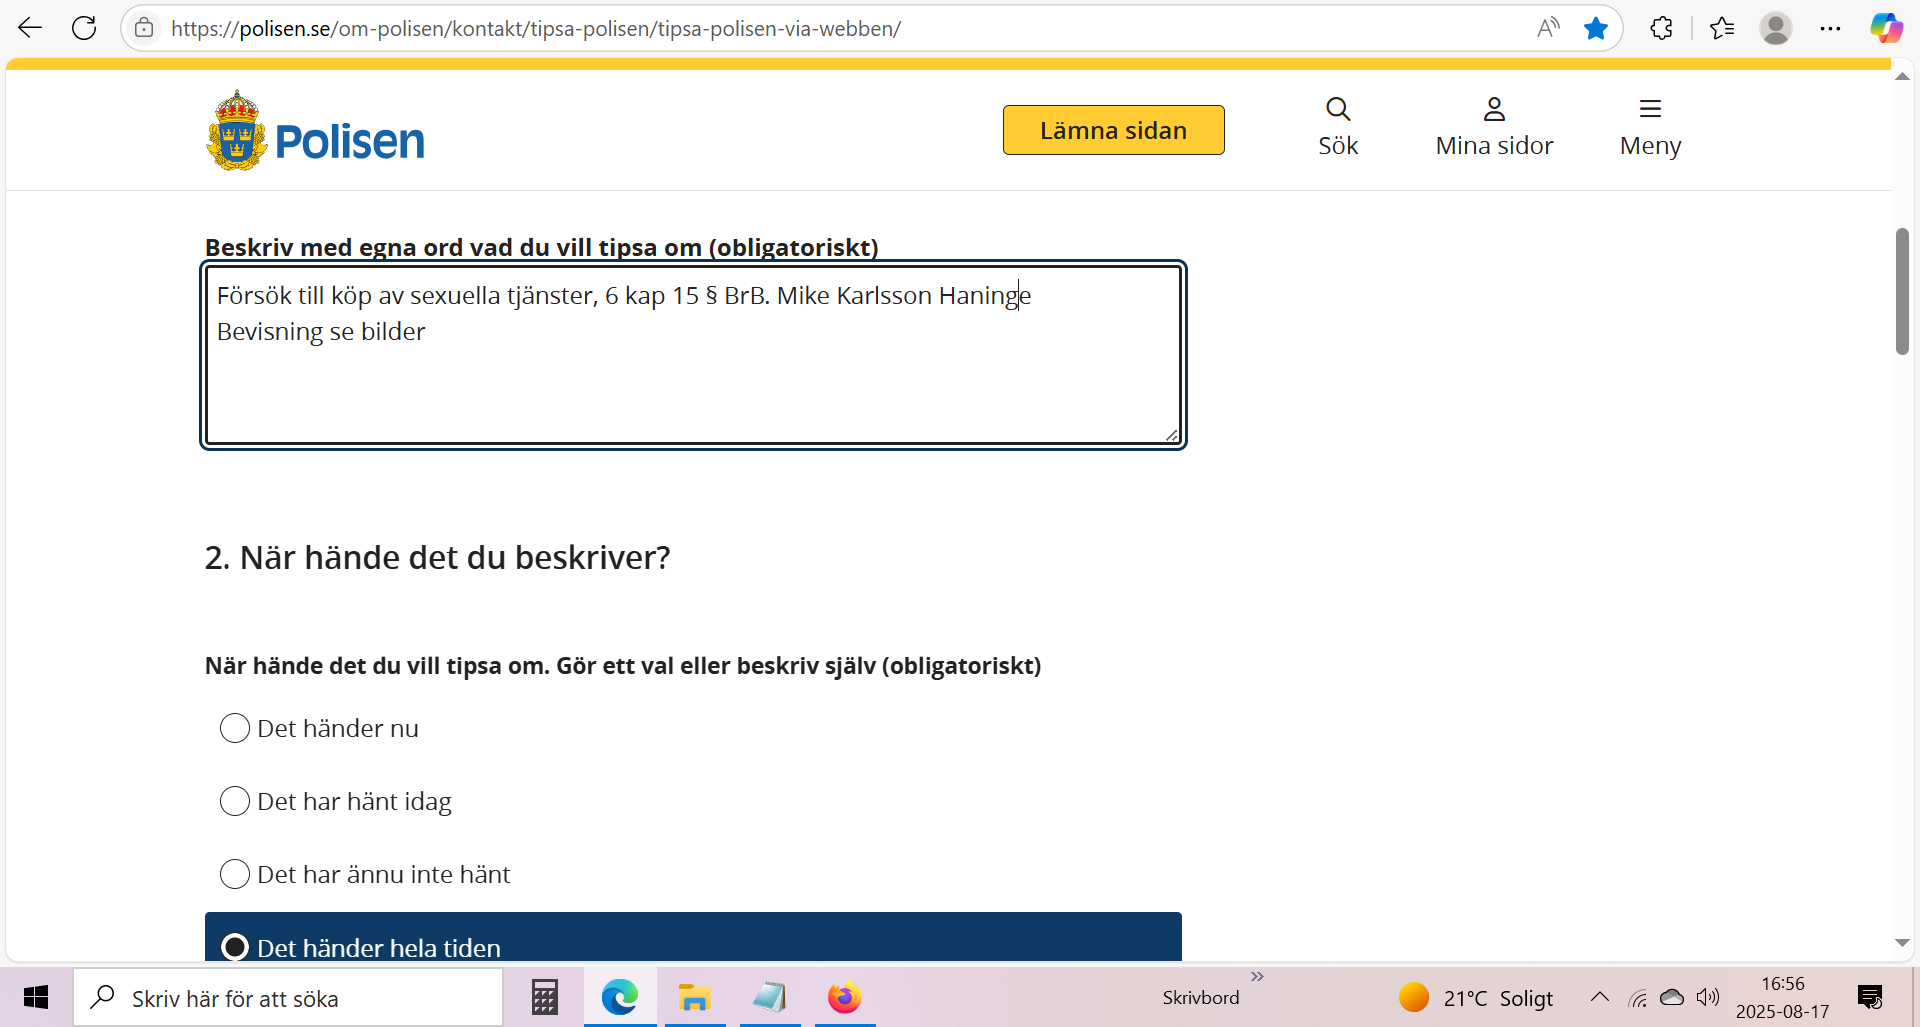
Task: Open Mina sidor account page
Action: coord(1493,127)
